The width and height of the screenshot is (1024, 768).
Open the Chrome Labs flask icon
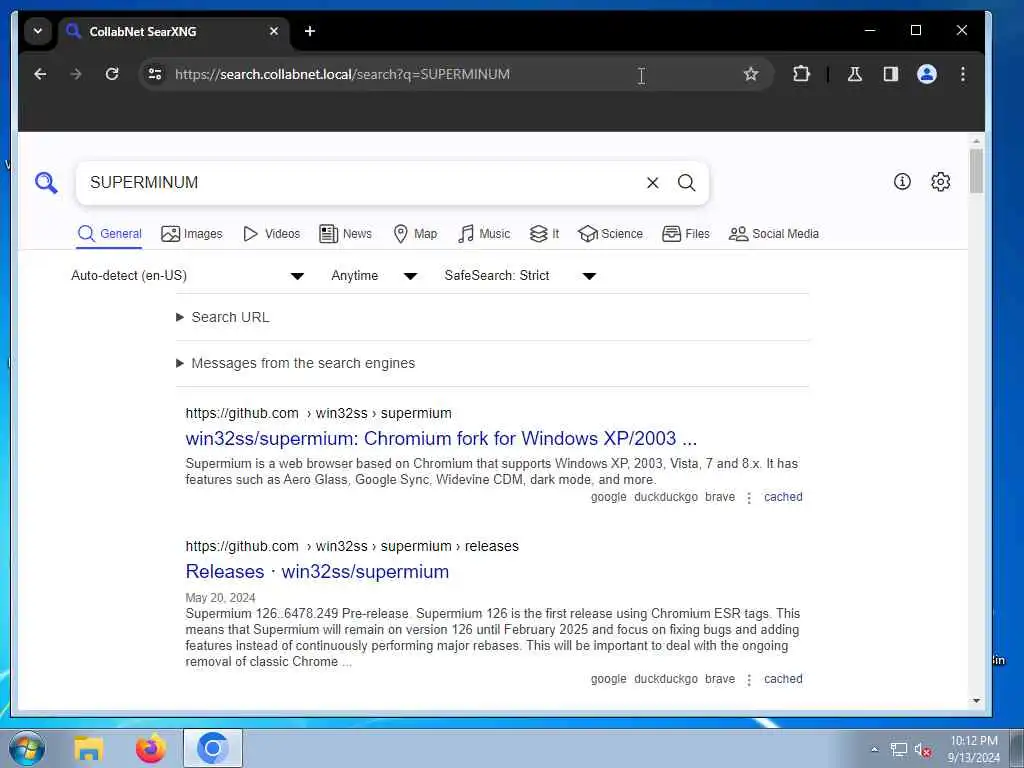click(x=855, y=74)
